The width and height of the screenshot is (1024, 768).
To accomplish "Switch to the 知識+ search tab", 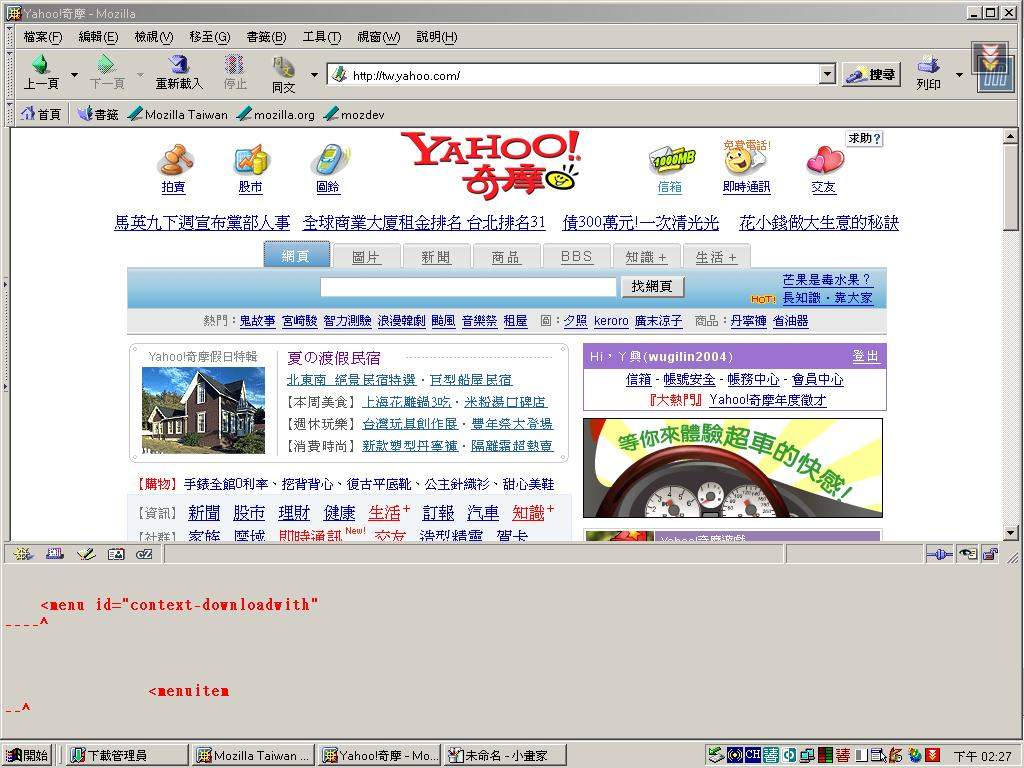I will tap(647, 256).
